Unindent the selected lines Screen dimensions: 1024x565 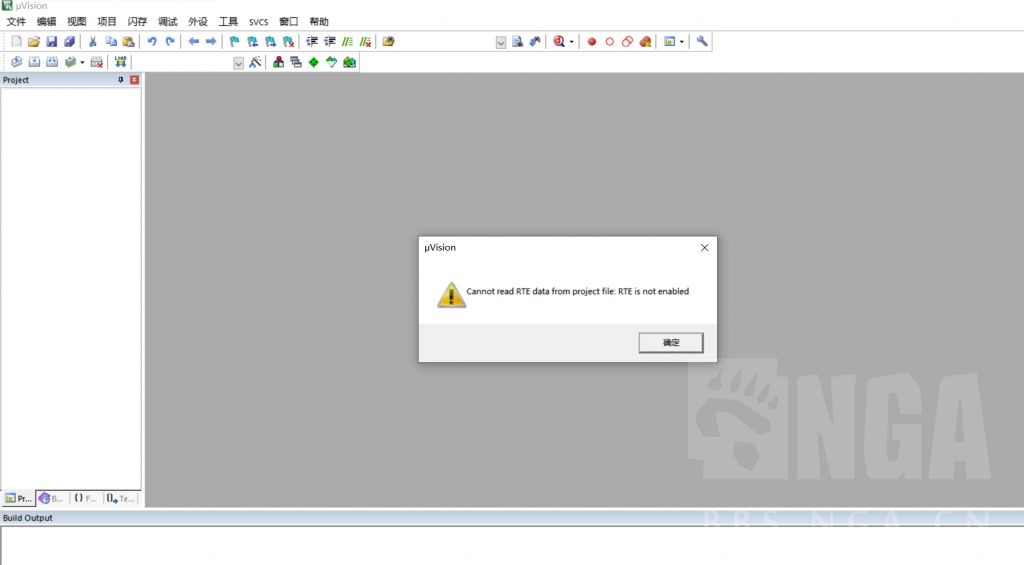330,42
